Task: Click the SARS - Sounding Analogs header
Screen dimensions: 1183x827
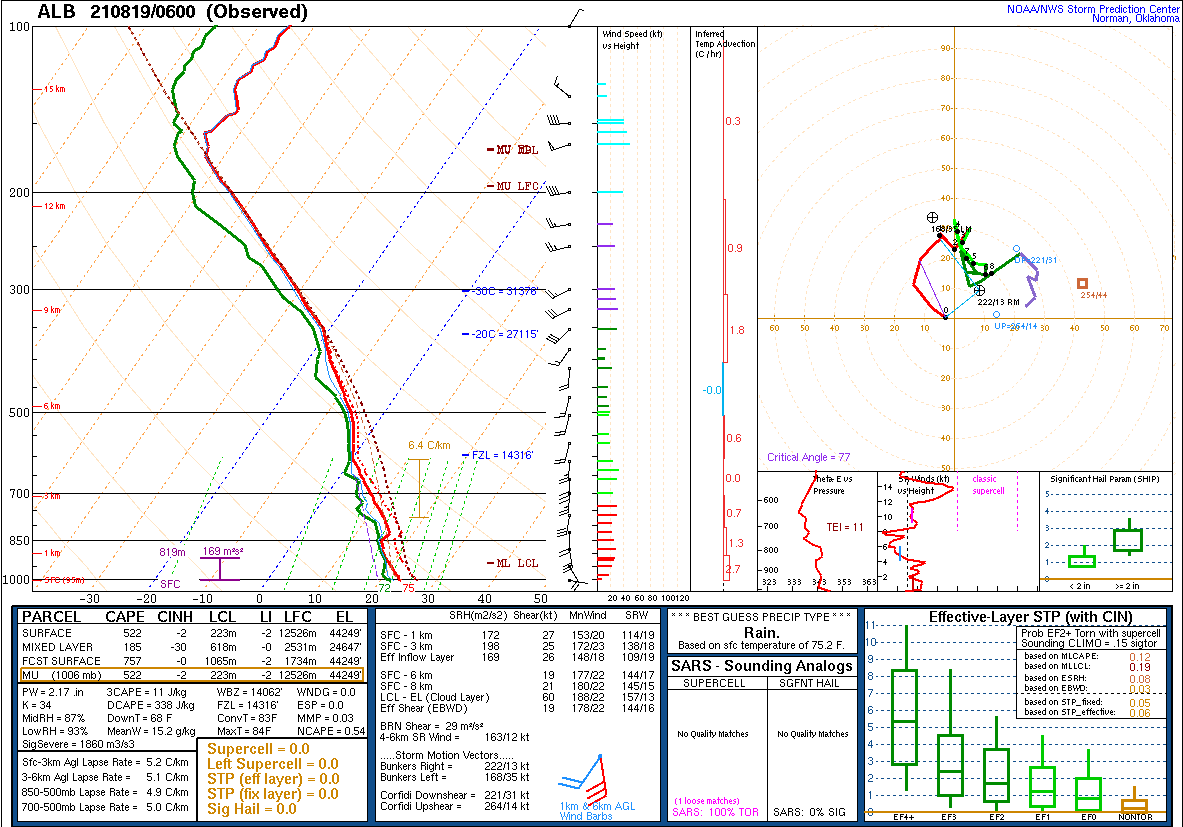Action: point(761,666)
